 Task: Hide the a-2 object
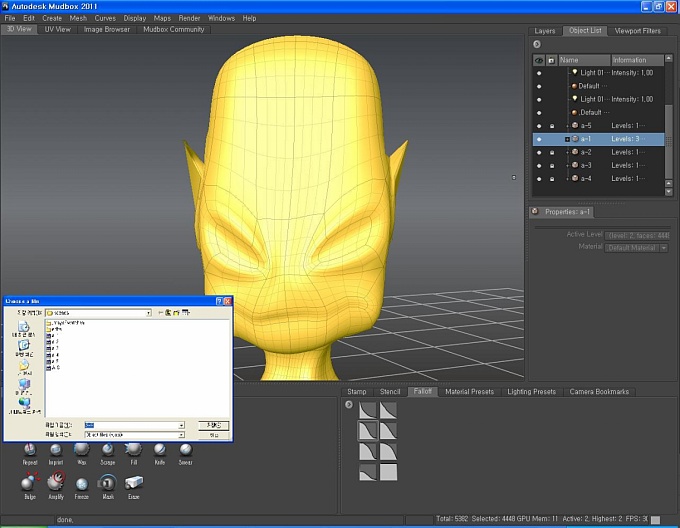(539, 152)
